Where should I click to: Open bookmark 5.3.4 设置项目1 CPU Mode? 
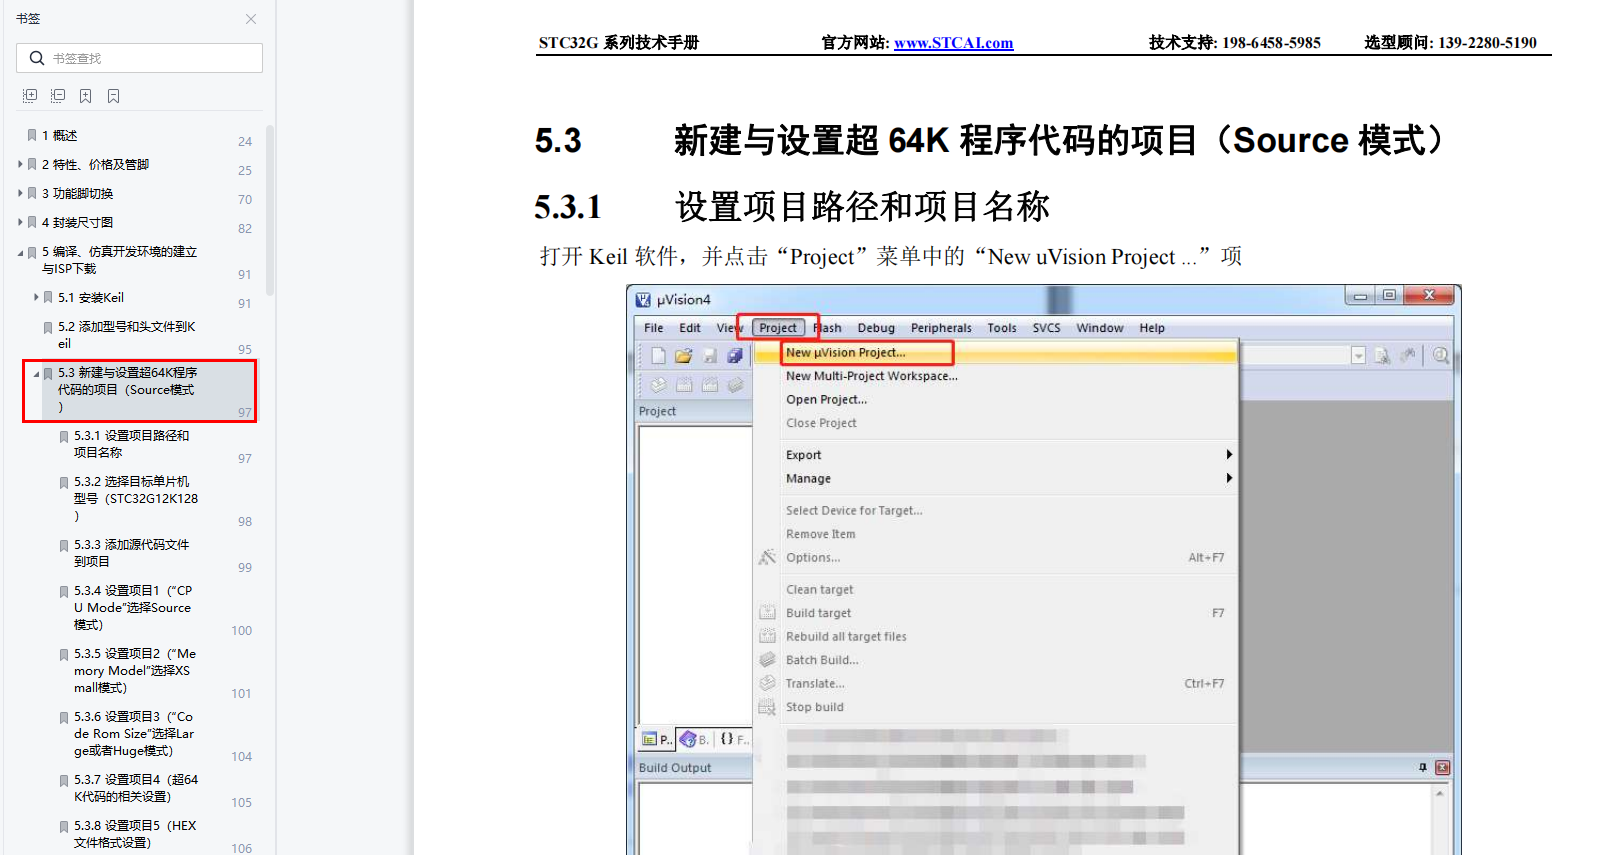click(x=133, y=607)
